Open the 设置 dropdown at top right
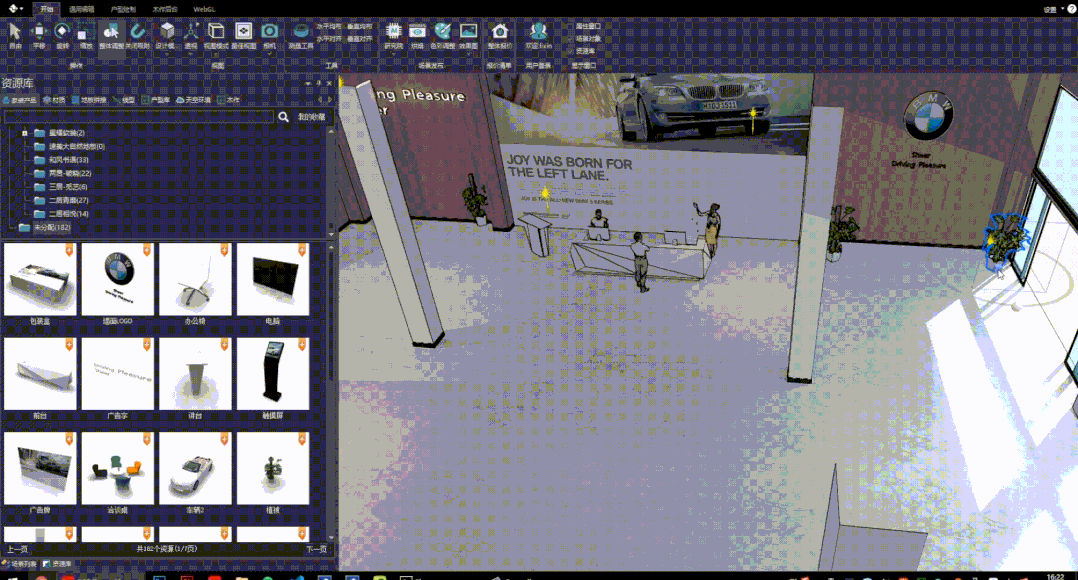Screen dimensions: 1078x580 [1053, 10]
